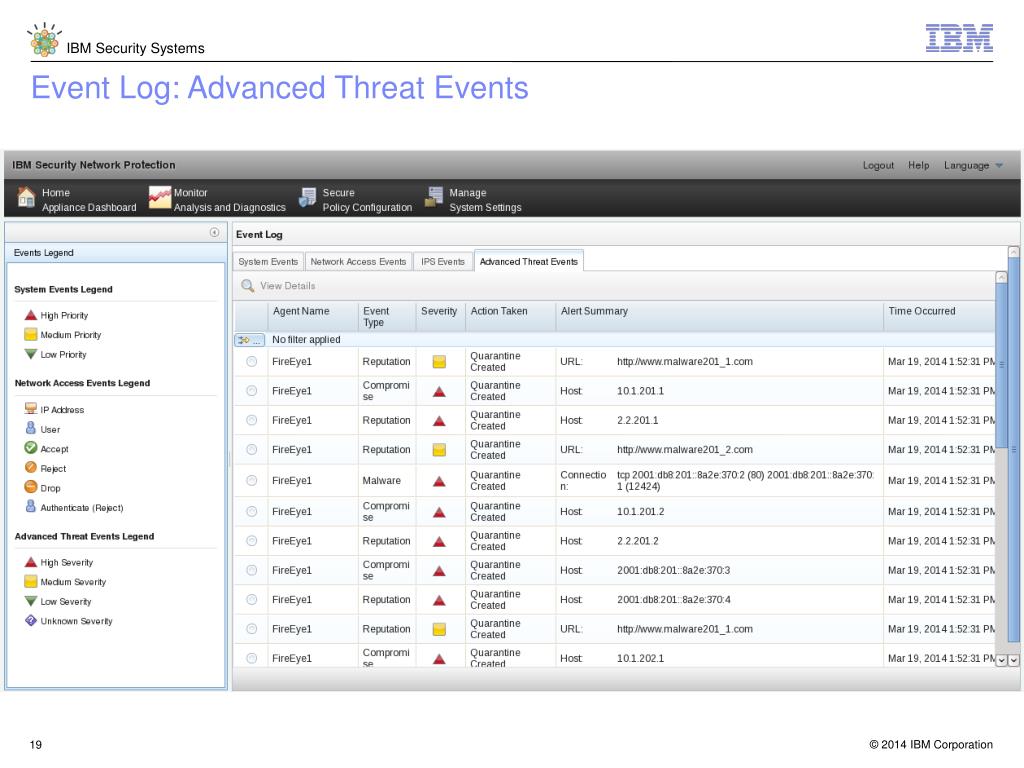Sort by the Alert Summary column header
The height and width of the screenshot is (768, 1024).
coord(719,317)
